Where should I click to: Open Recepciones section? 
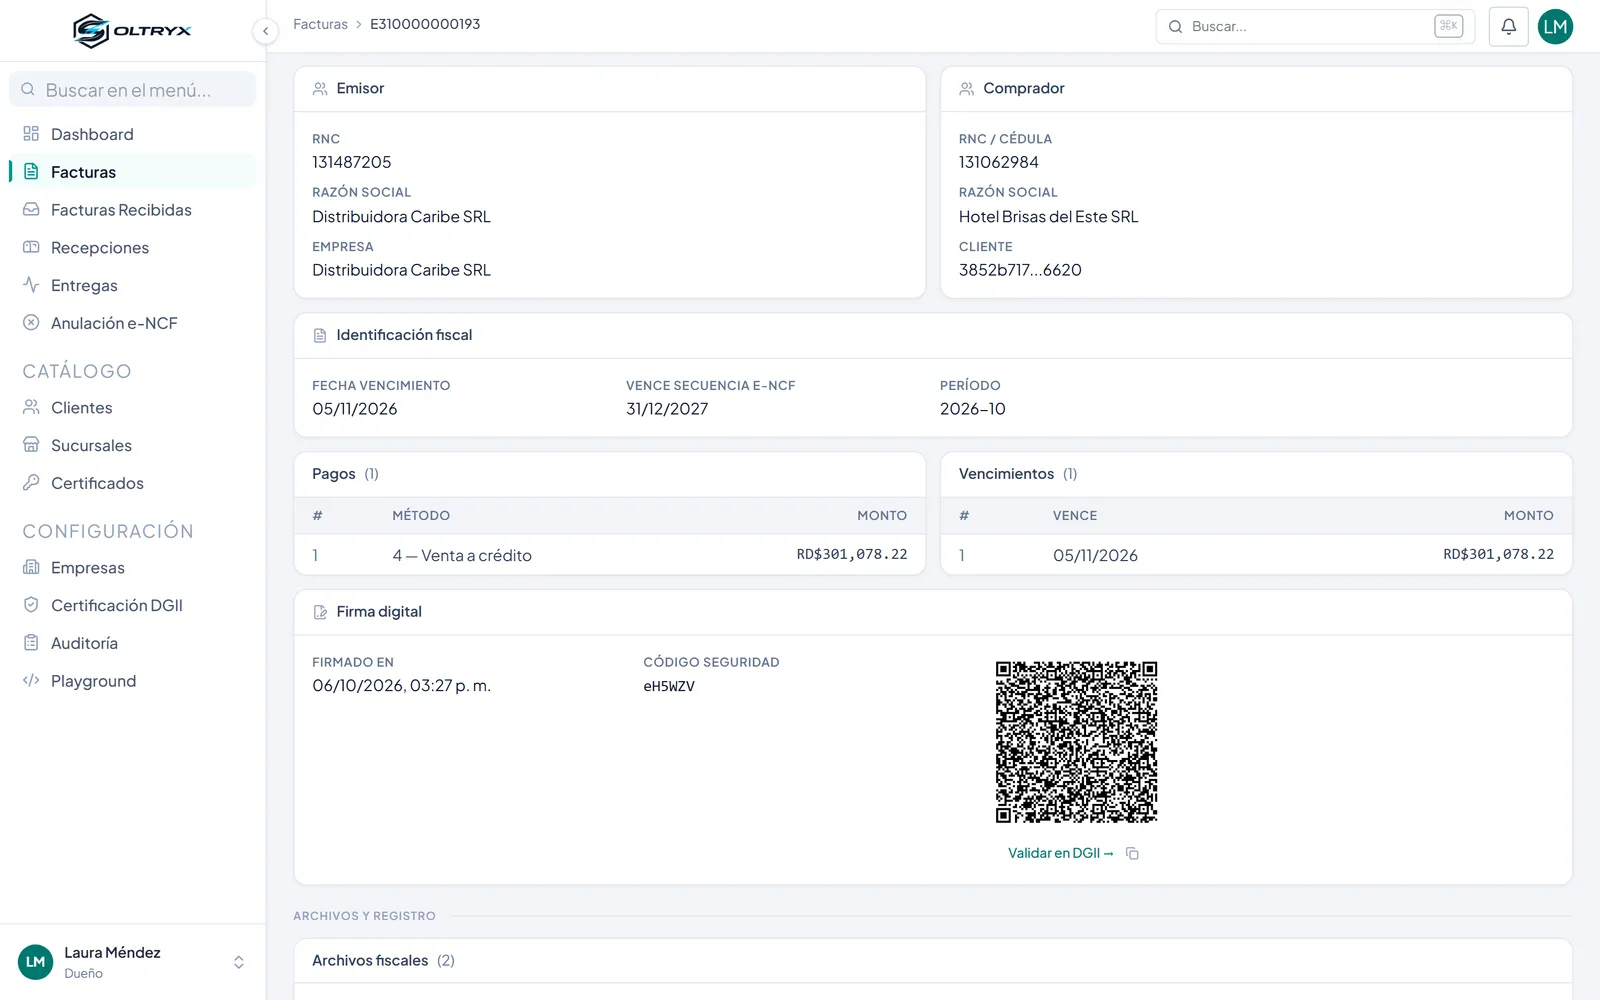coord(132,248)
